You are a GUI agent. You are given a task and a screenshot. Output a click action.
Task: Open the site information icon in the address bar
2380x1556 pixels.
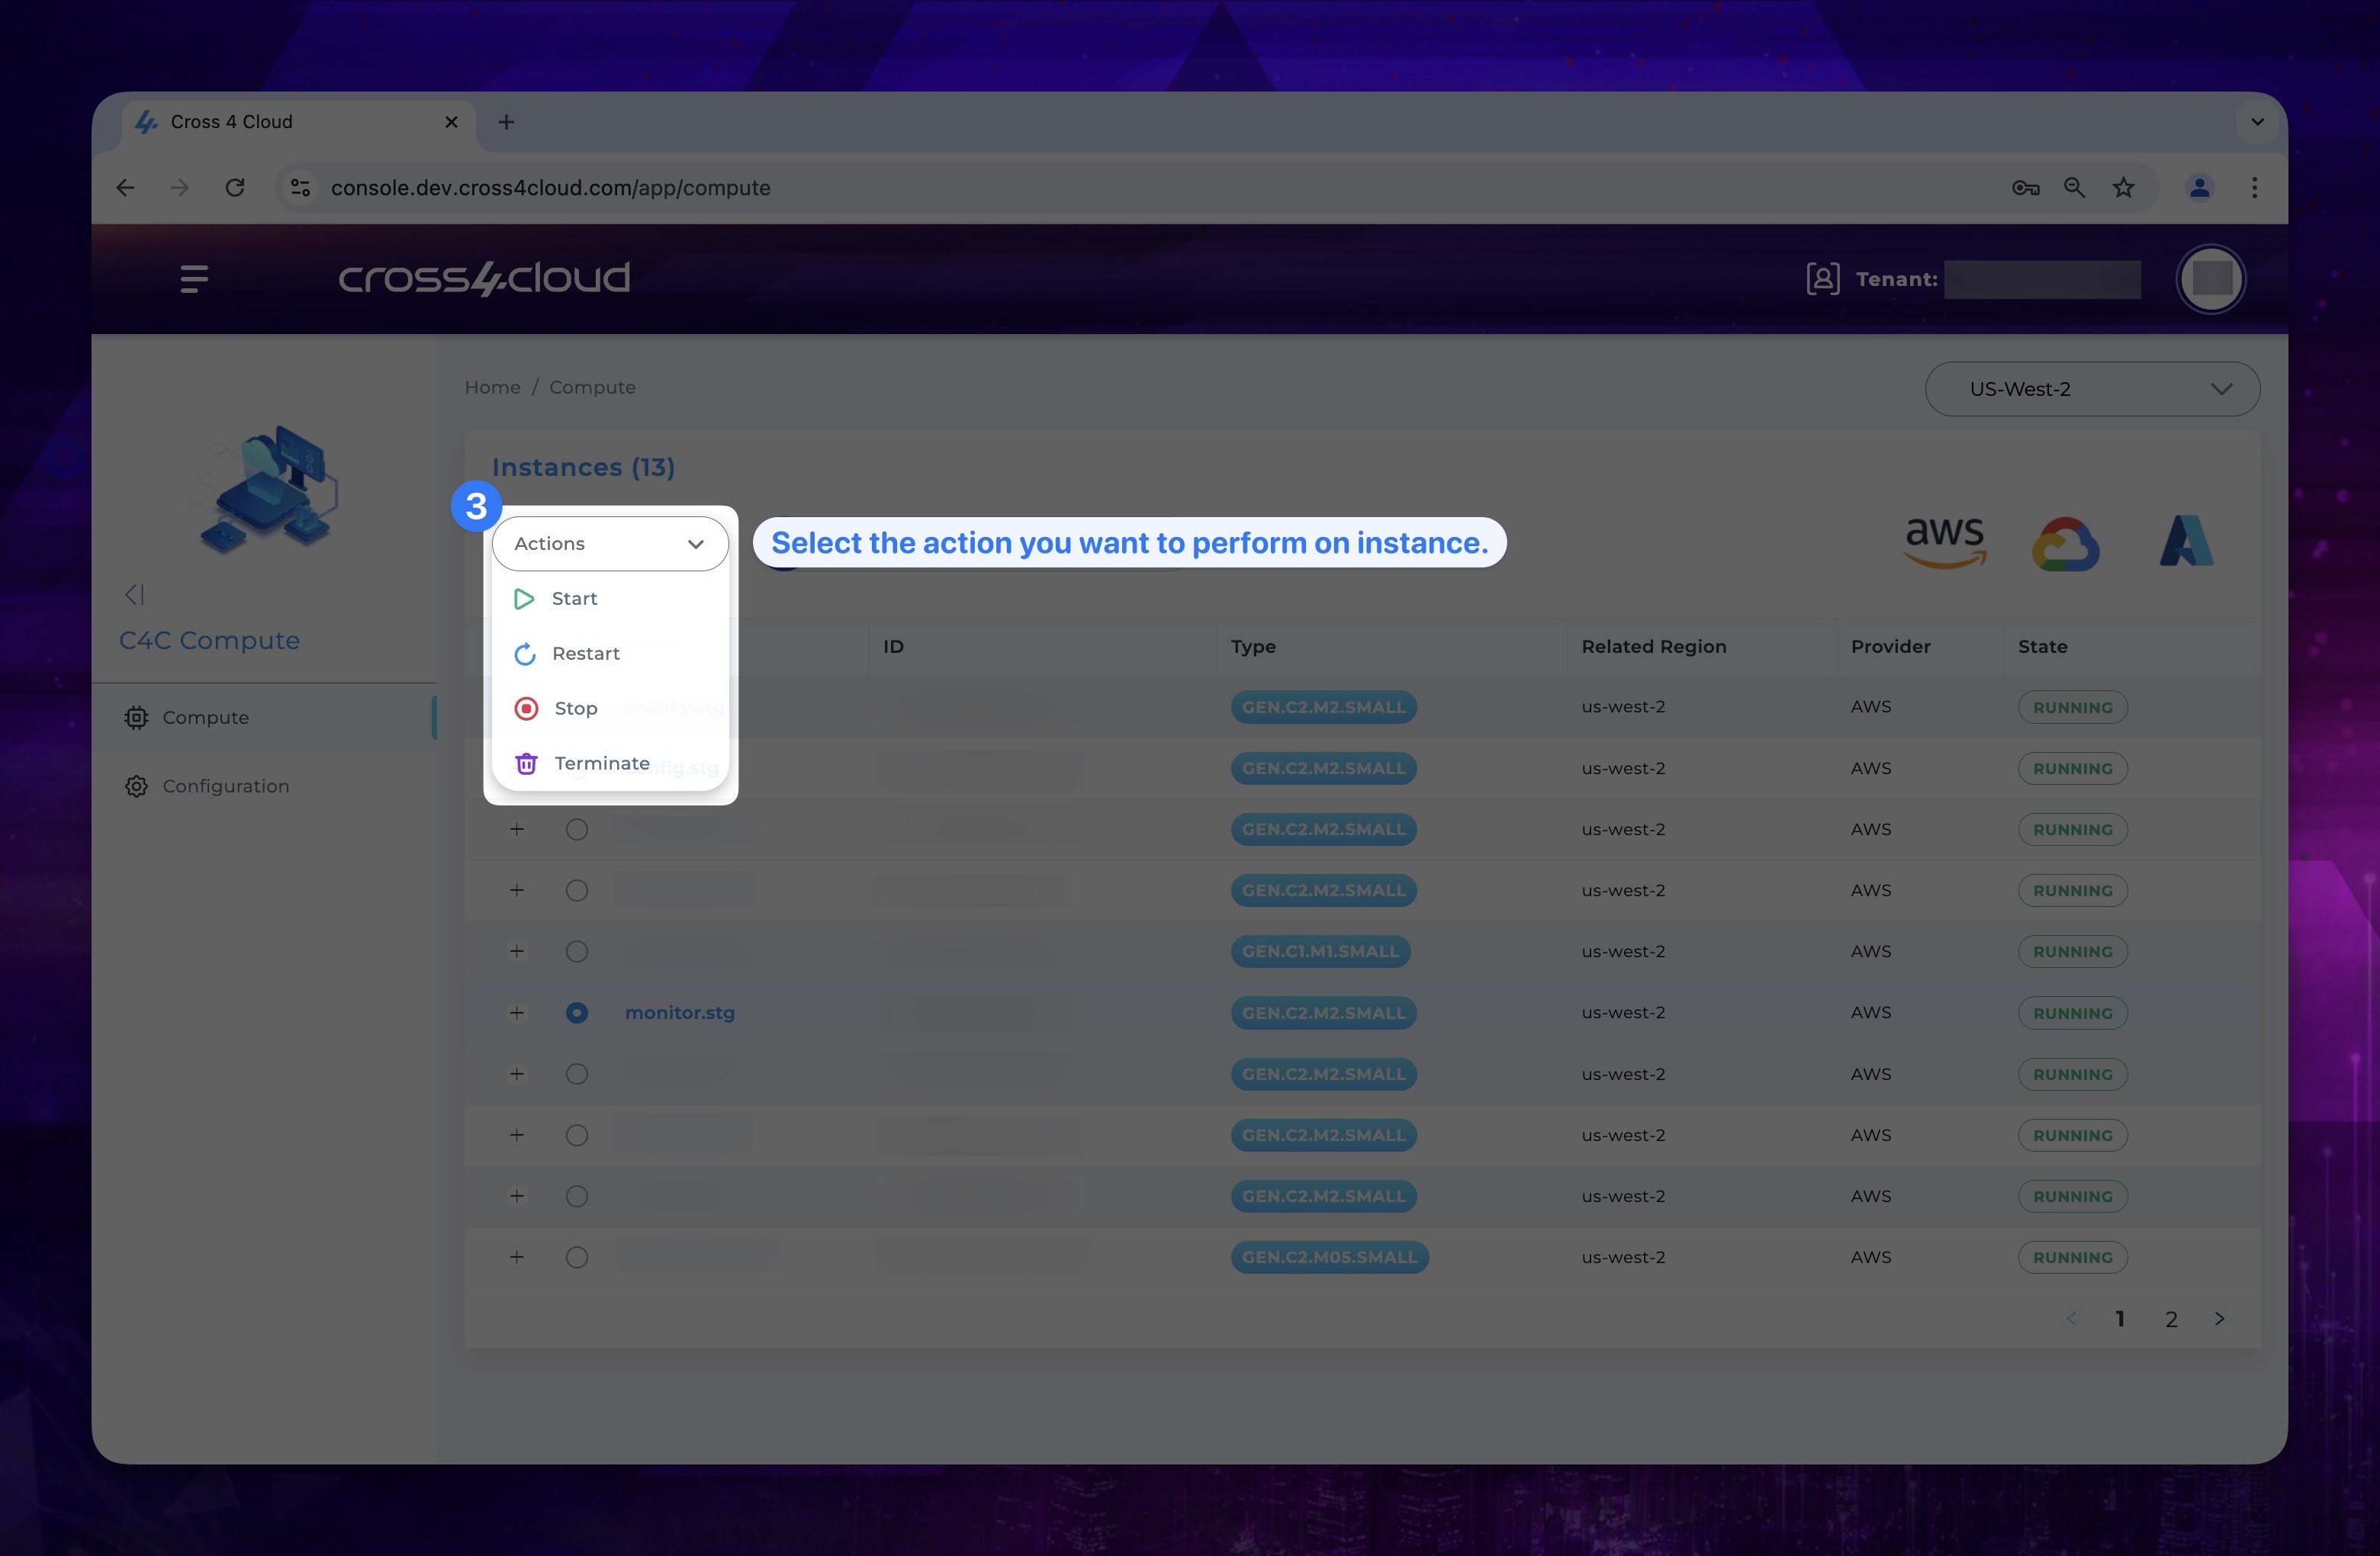(300, 188)
